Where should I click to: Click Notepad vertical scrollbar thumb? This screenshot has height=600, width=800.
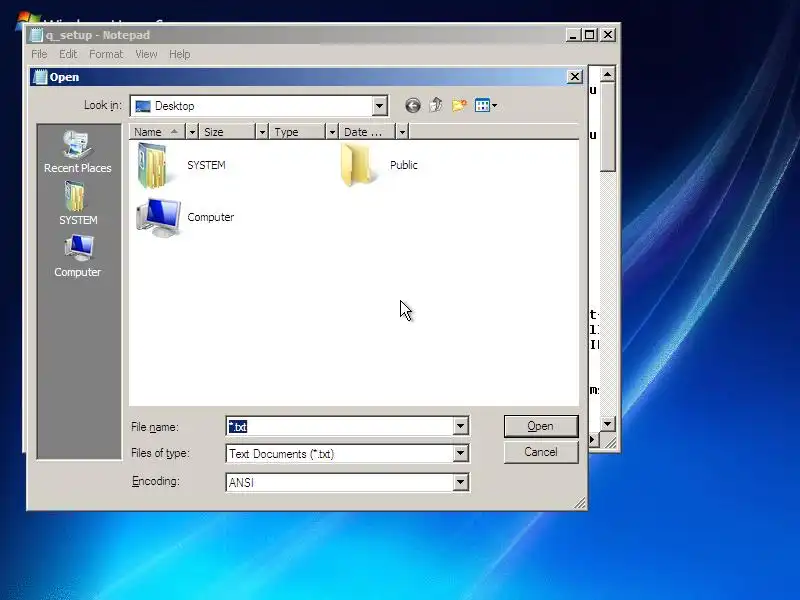(607, 127)
